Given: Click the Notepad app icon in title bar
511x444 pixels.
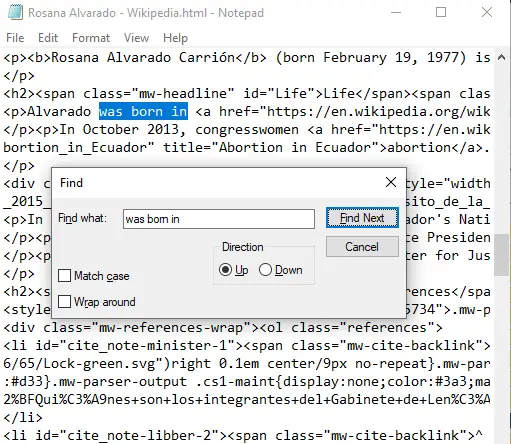Looking at the screenshot, I should pos(15,13).
